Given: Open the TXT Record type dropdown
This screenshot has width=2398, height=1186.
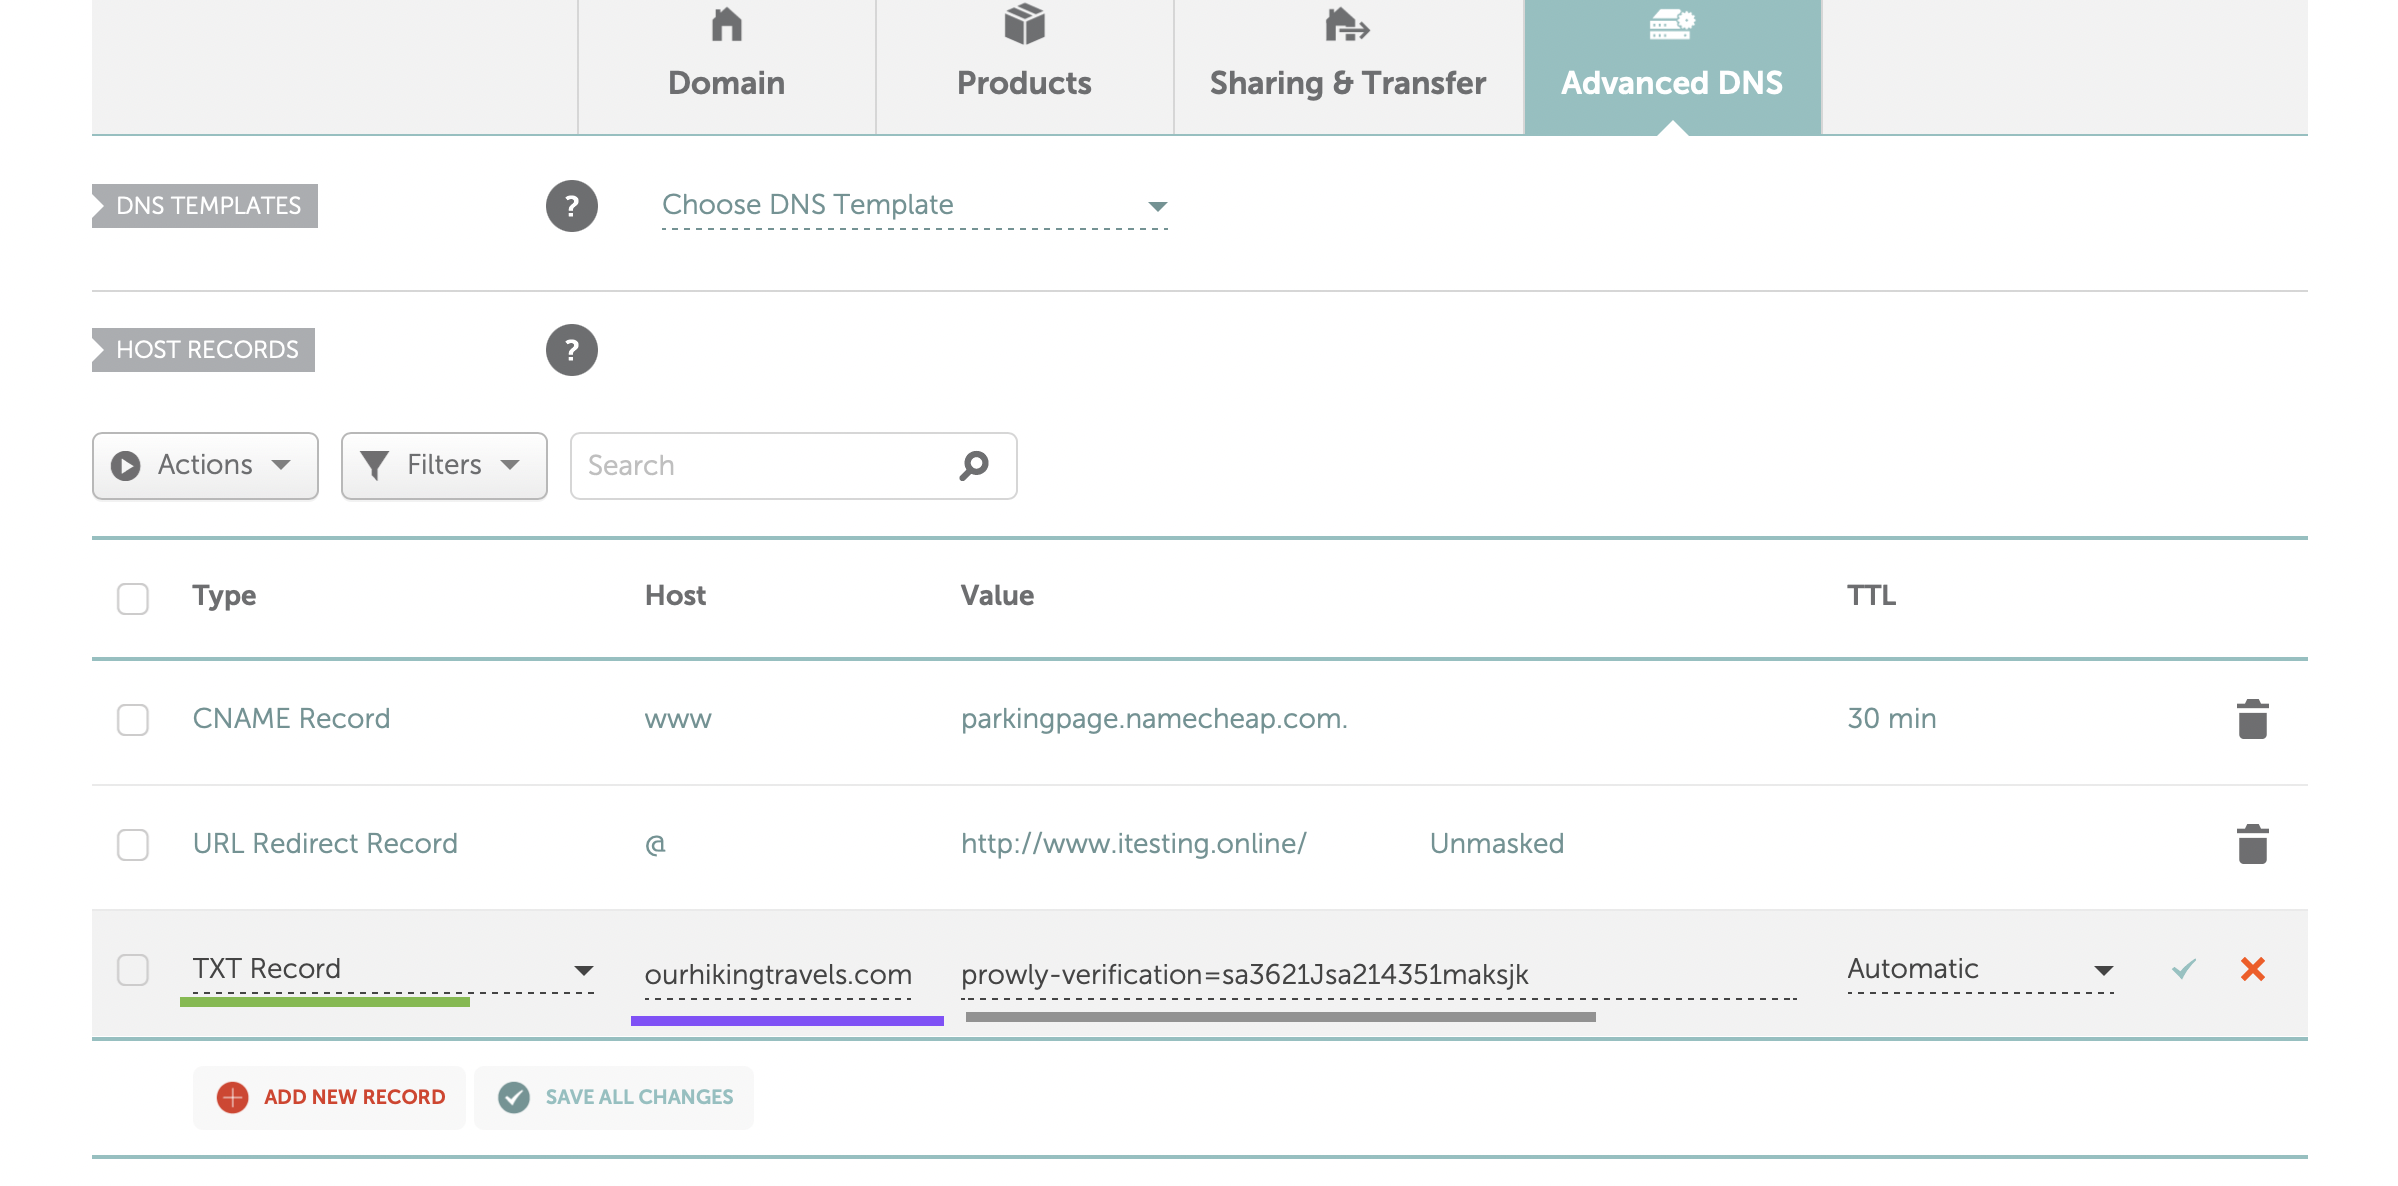Looking at the screenshot, I should click(x=585, y=968).
